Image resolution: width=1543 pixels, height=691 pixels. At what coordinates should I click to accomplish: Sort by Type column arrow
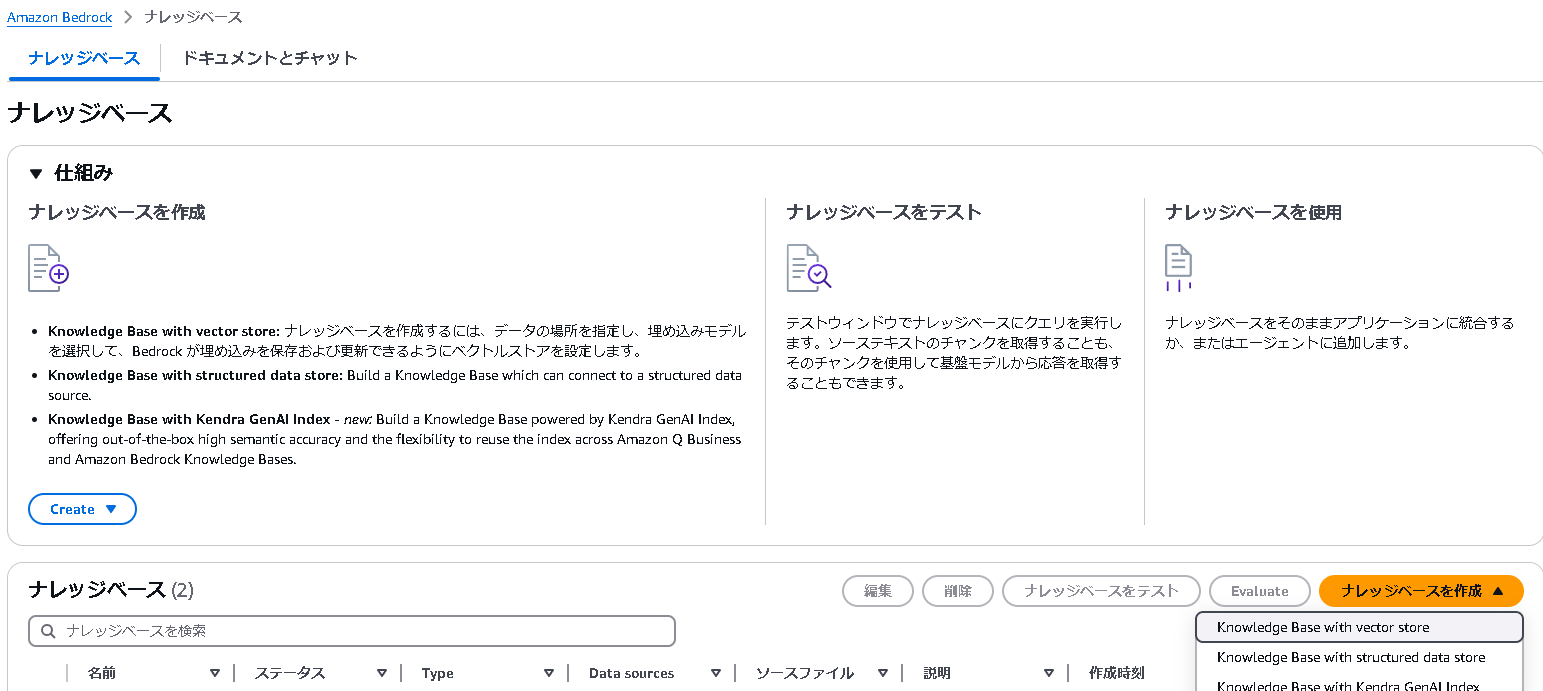[549, 673]
